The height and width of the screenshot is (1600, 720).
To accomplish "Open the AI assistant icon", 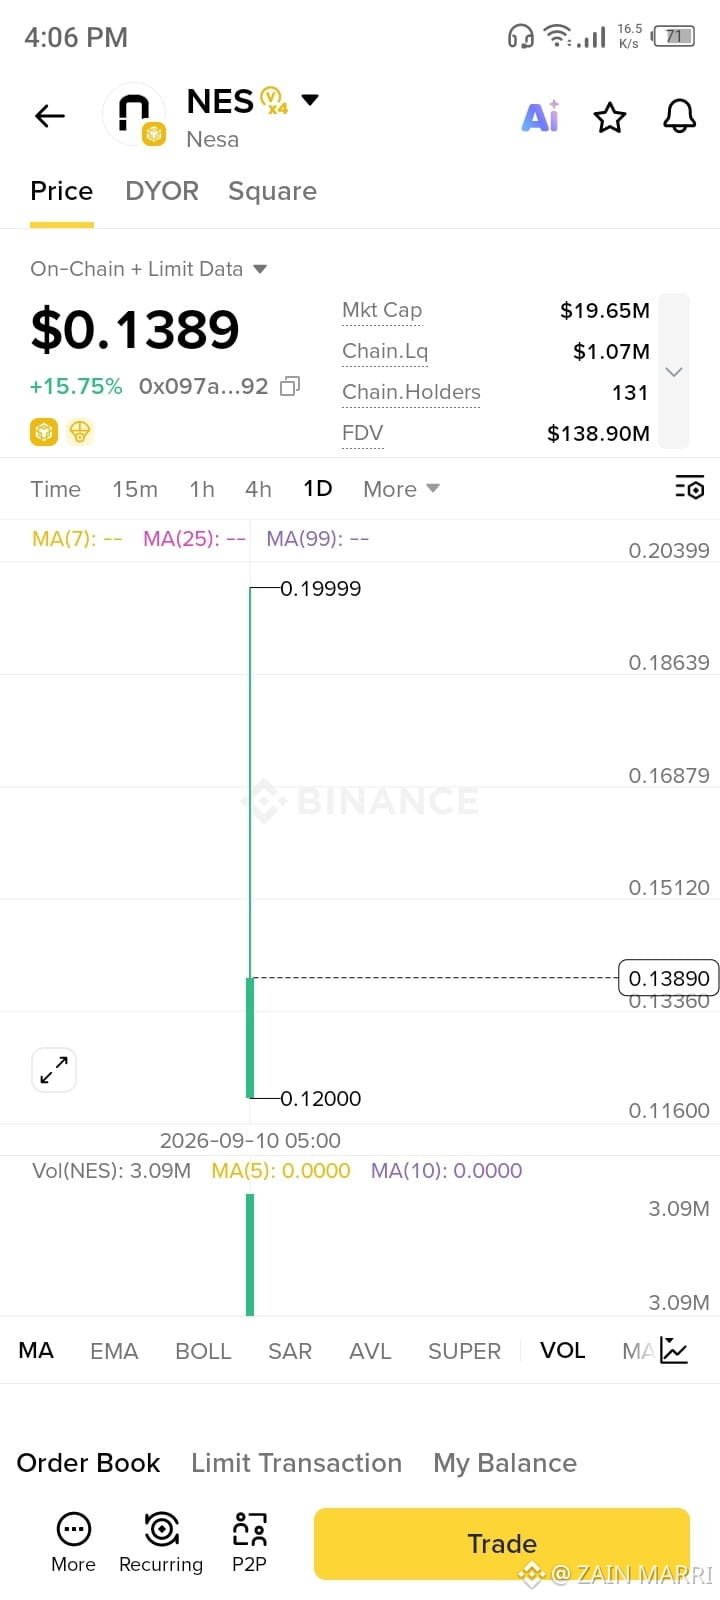I will (x=541, y=117).
